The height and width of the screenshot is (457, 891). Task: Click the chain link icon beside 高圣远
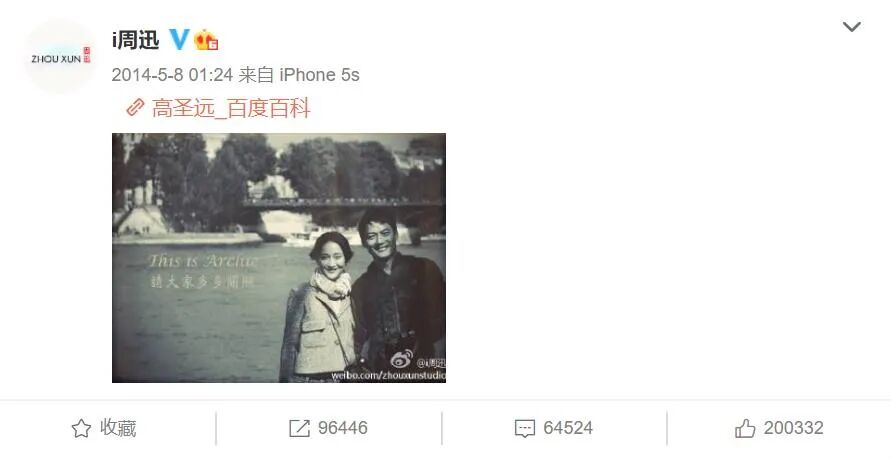(x=135, y=107)
